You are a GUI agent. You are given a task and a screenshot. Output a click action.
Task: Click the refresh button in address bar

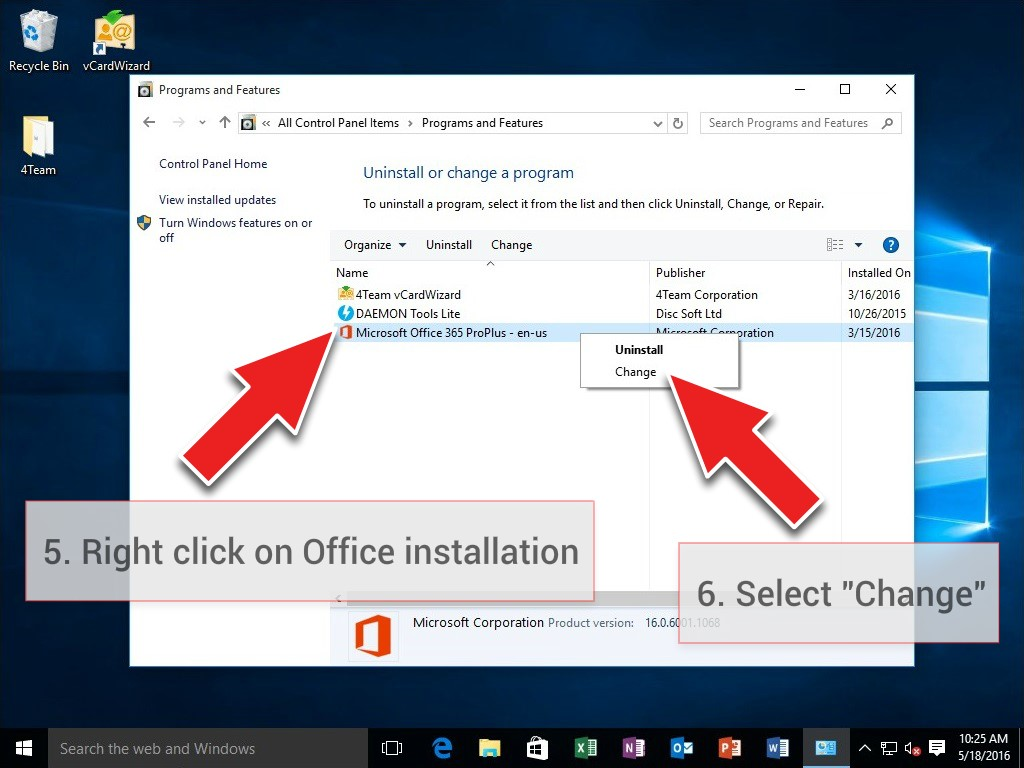point(679,123)
